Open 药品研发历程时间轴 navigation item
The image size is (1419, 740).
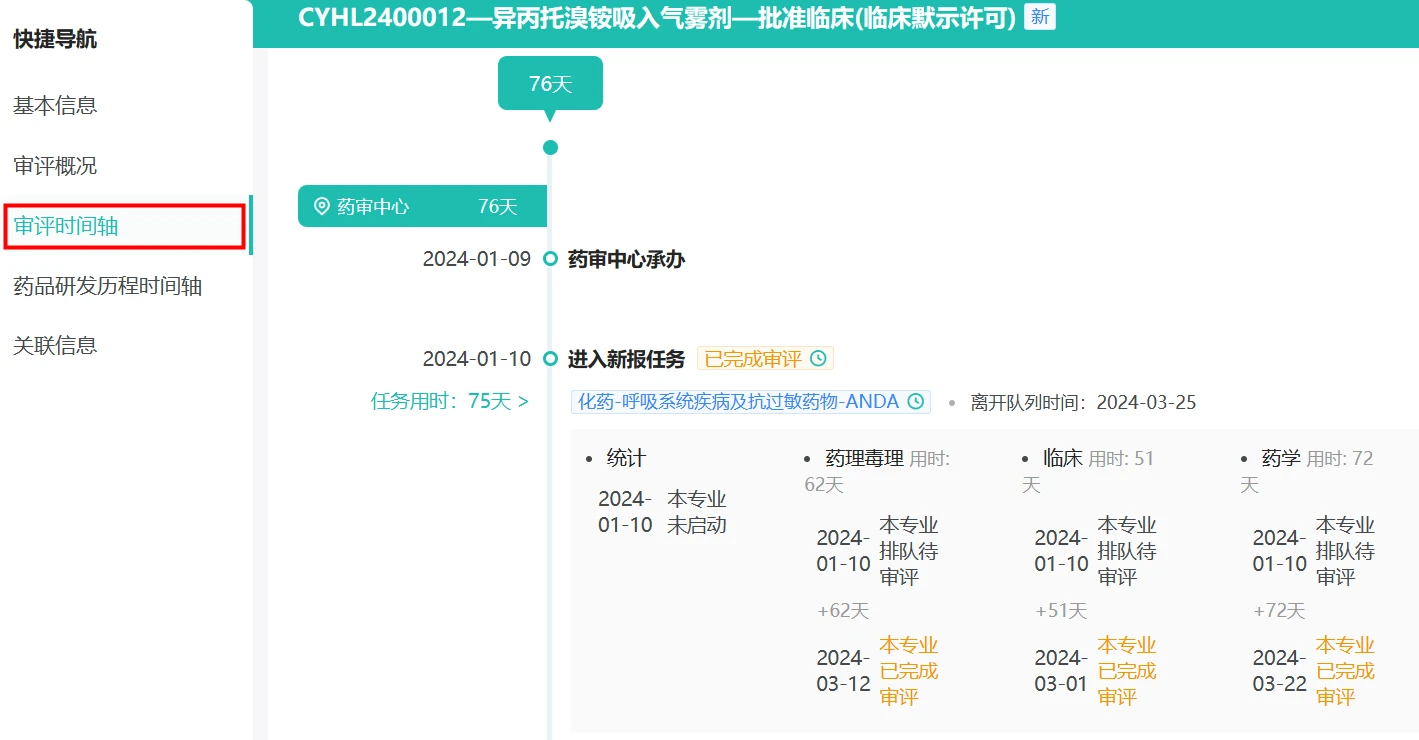[107, 286]
